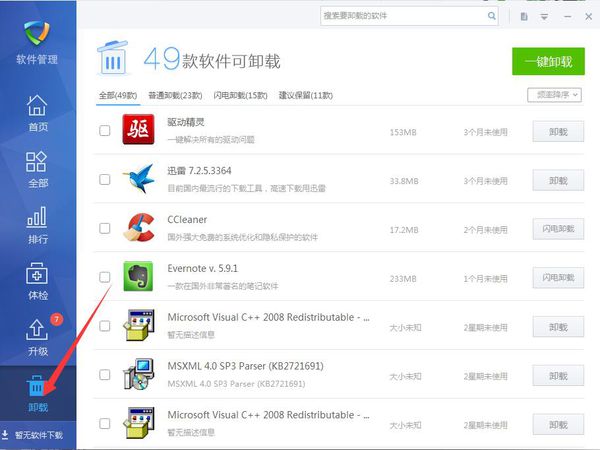The width and height of the screenshot is (600, 450).
Task: Click the document icon in title bar
Action: tap(524, 16)
